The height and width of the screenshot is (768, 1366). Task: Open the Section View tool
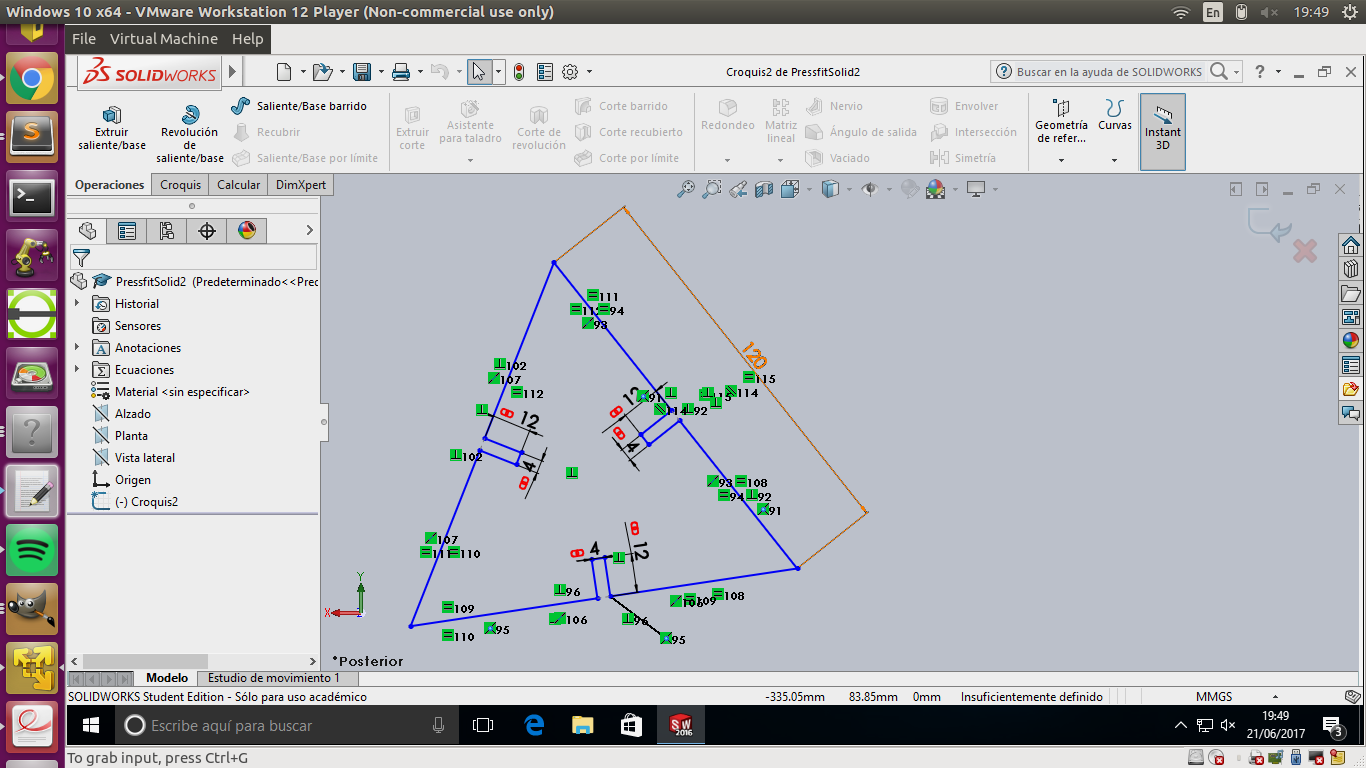764,189
